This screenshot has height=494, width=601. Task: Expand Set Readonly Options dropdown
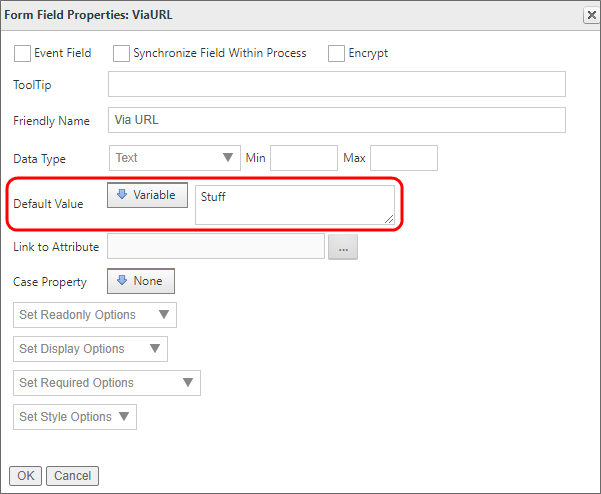(95, 315)
